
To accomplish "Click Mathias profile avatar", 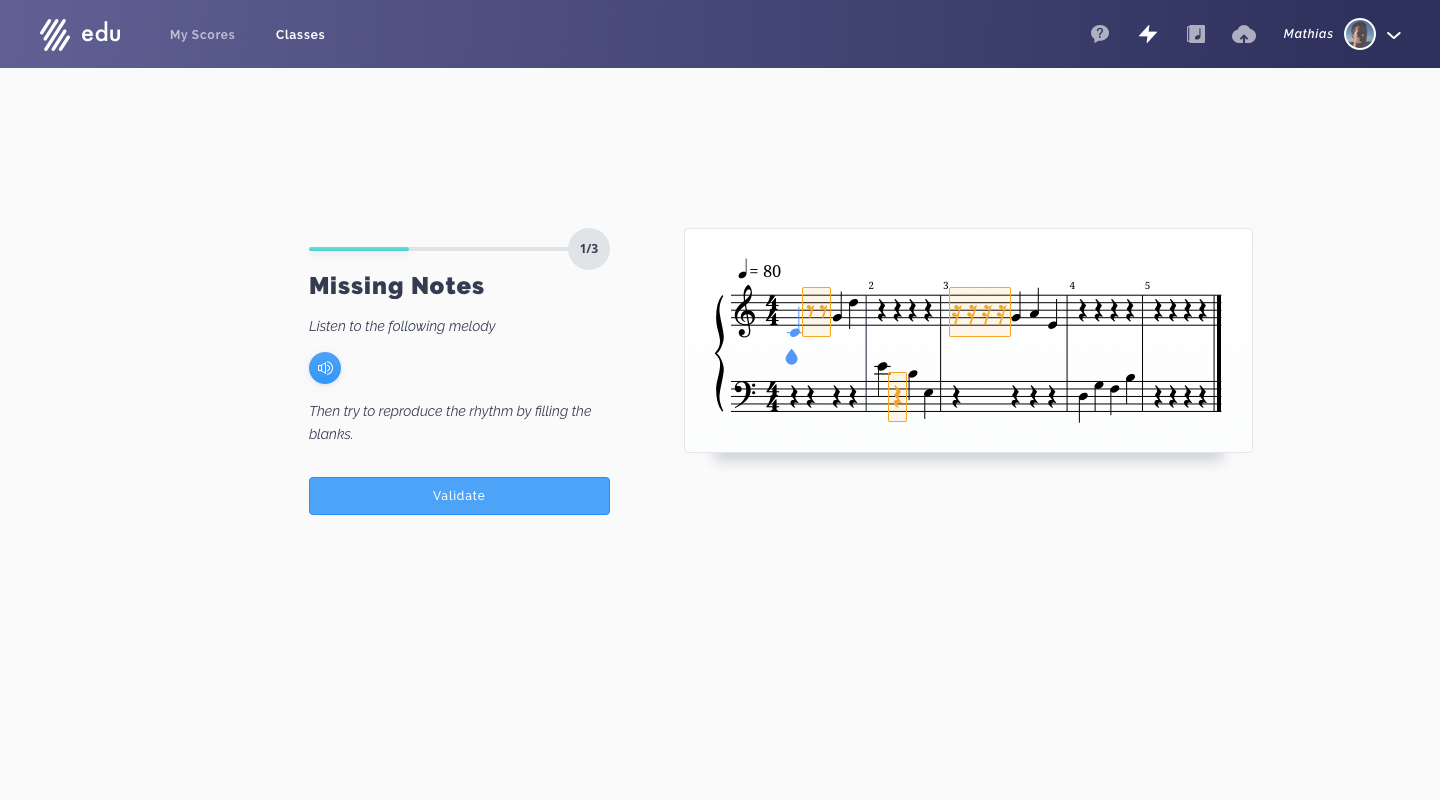I will click(x=1360, y=34).
